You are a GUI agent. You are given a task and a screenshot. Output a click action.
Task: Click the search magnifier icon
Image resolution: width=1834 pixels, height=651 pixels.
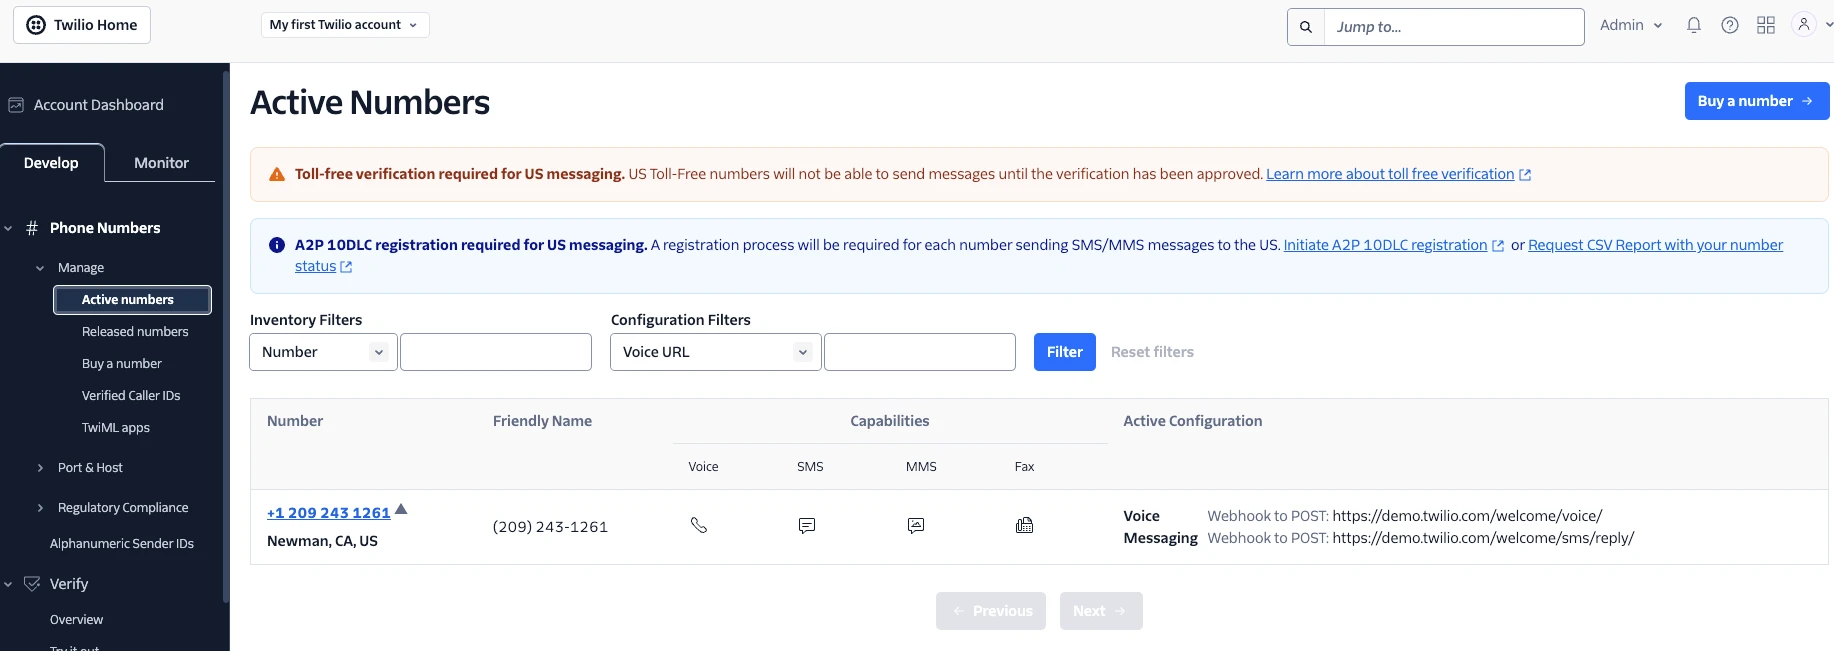point(1306,27)
